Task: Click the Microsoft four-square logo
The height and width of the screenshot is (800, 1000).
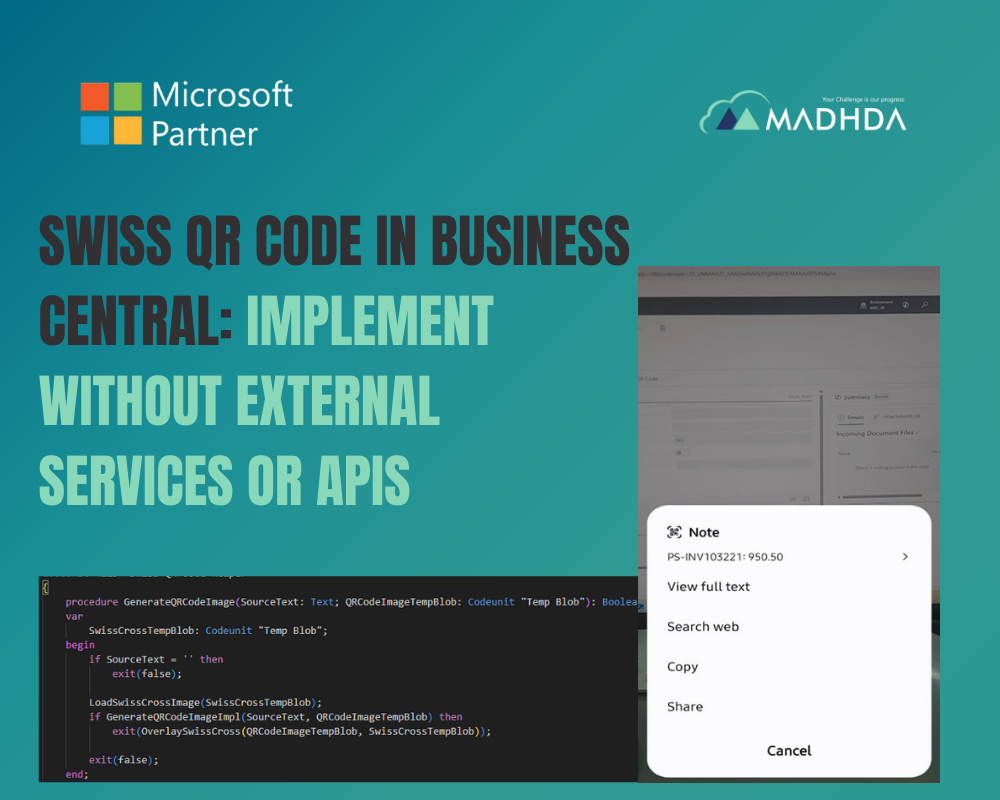Action: 111,114
